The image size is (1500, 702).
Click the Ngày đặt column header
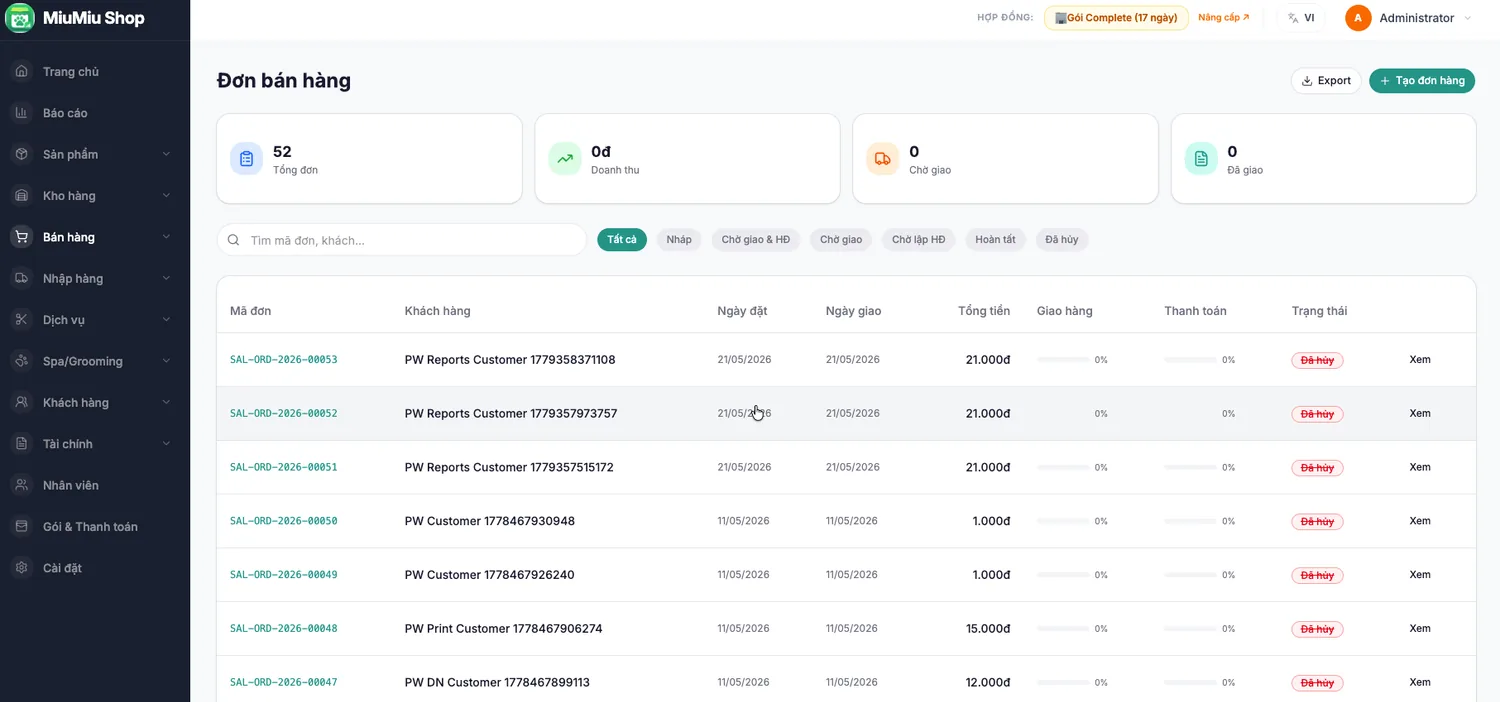point(742,311)
